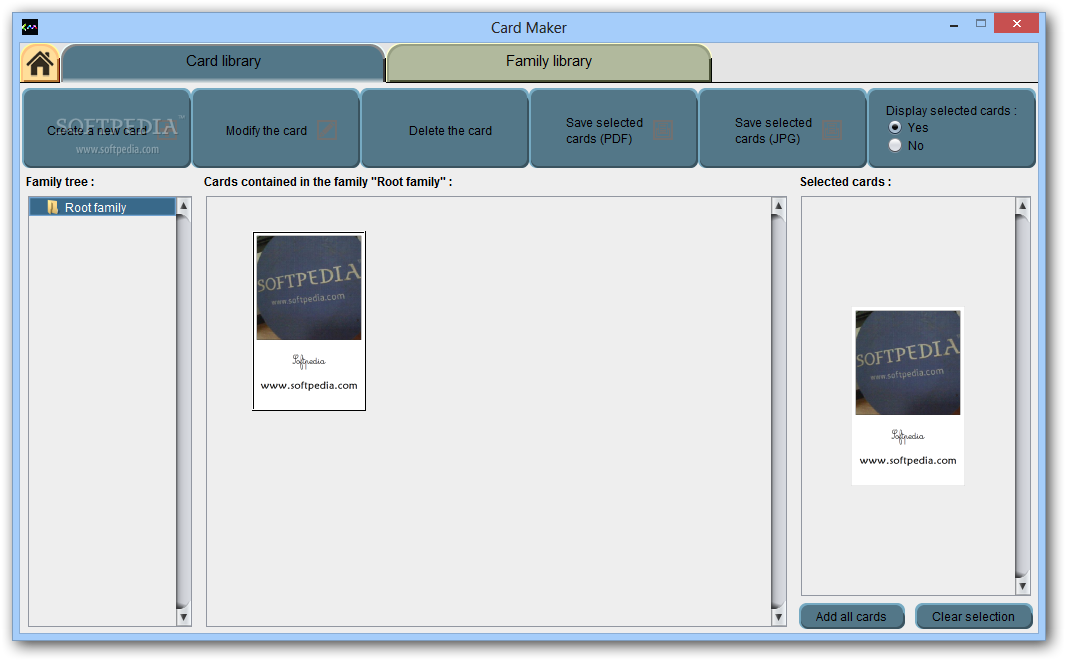1066x661 pixels.
Task: Click the cards panel vertical scrollbar track
Action: (x=778, y=411)
